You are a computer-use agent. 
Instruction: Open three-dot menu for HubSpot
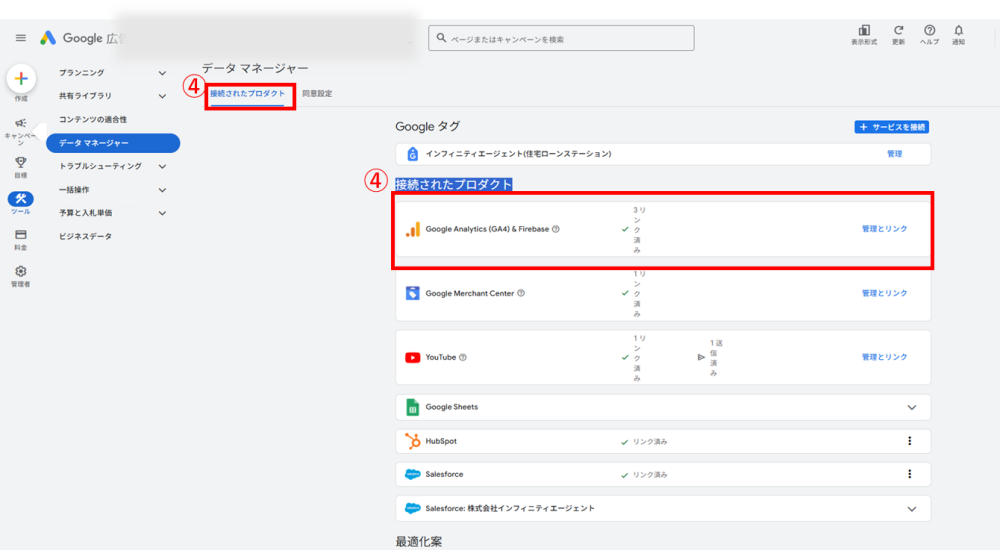(909, 441)
